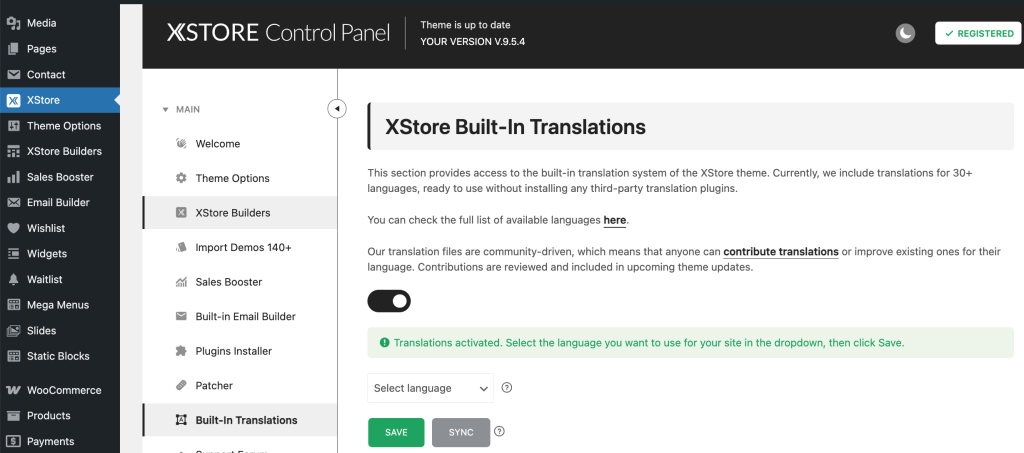Click the Patcher bandage icon

(x=181, y=385)
